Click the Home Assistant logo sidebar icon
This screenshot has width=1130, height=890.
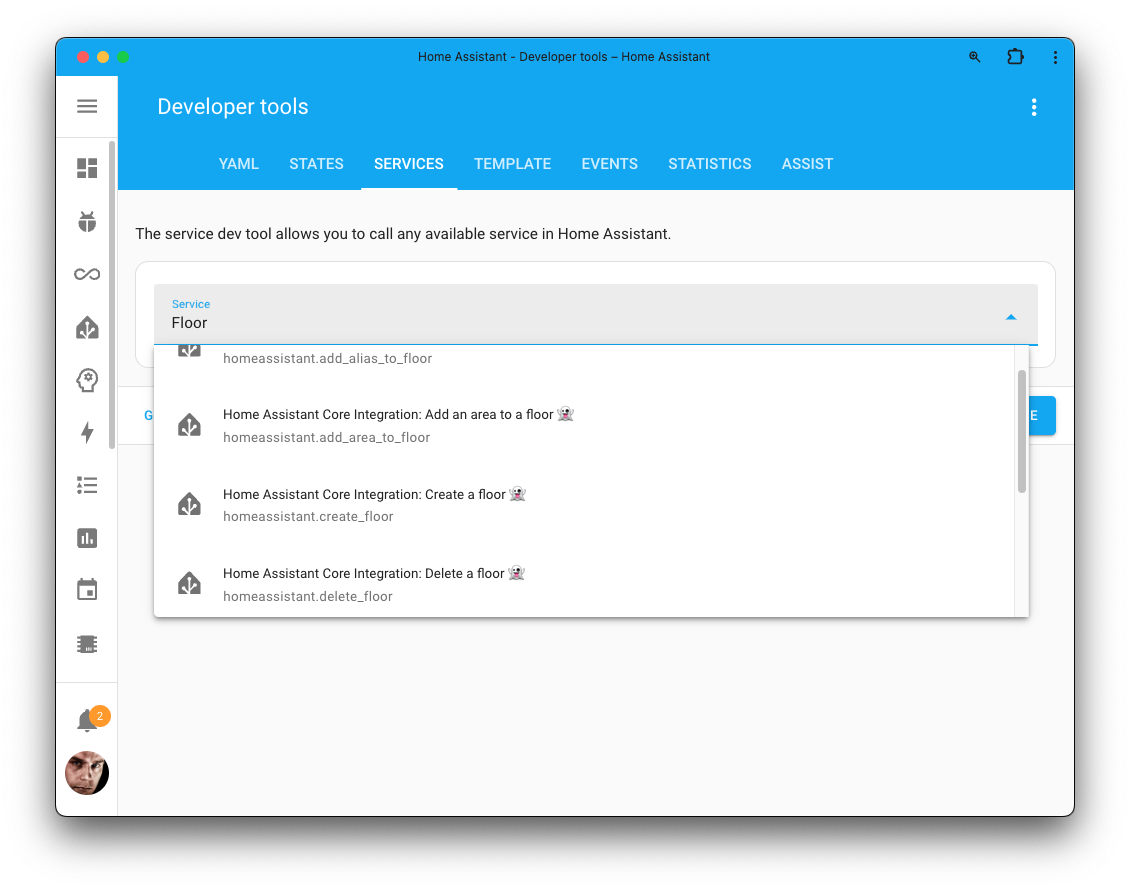[87, 327]
